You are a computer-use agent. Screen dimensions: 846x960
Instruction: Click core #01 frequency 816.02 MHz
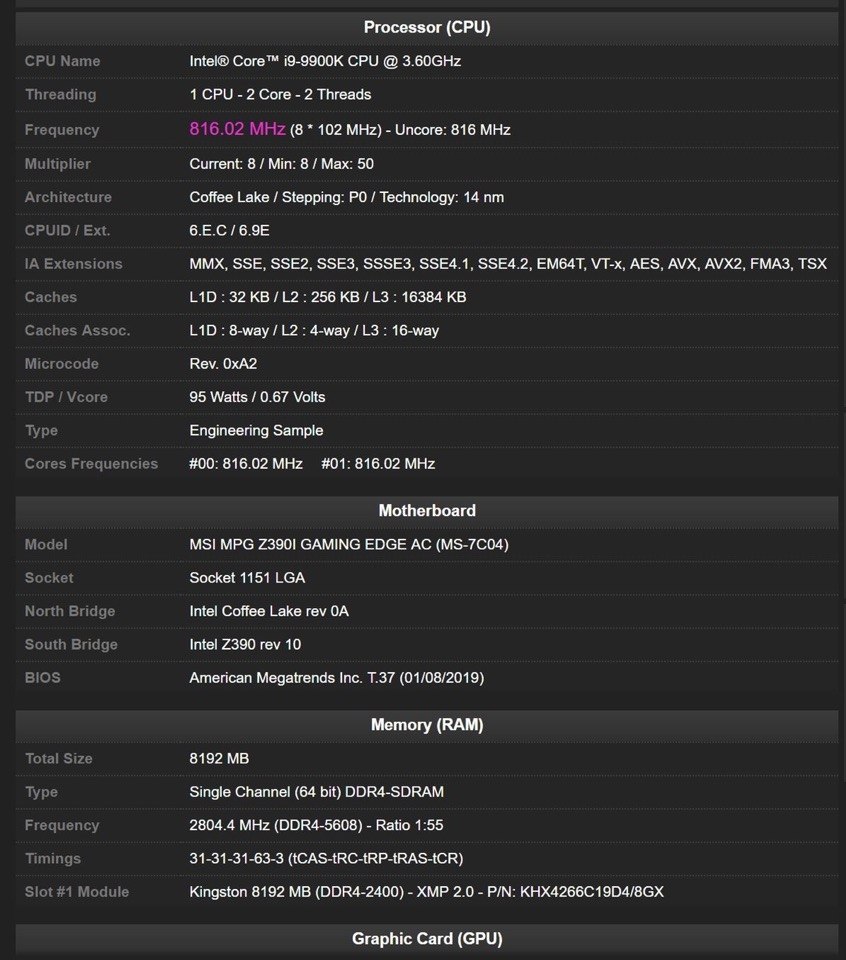[378, 464]
